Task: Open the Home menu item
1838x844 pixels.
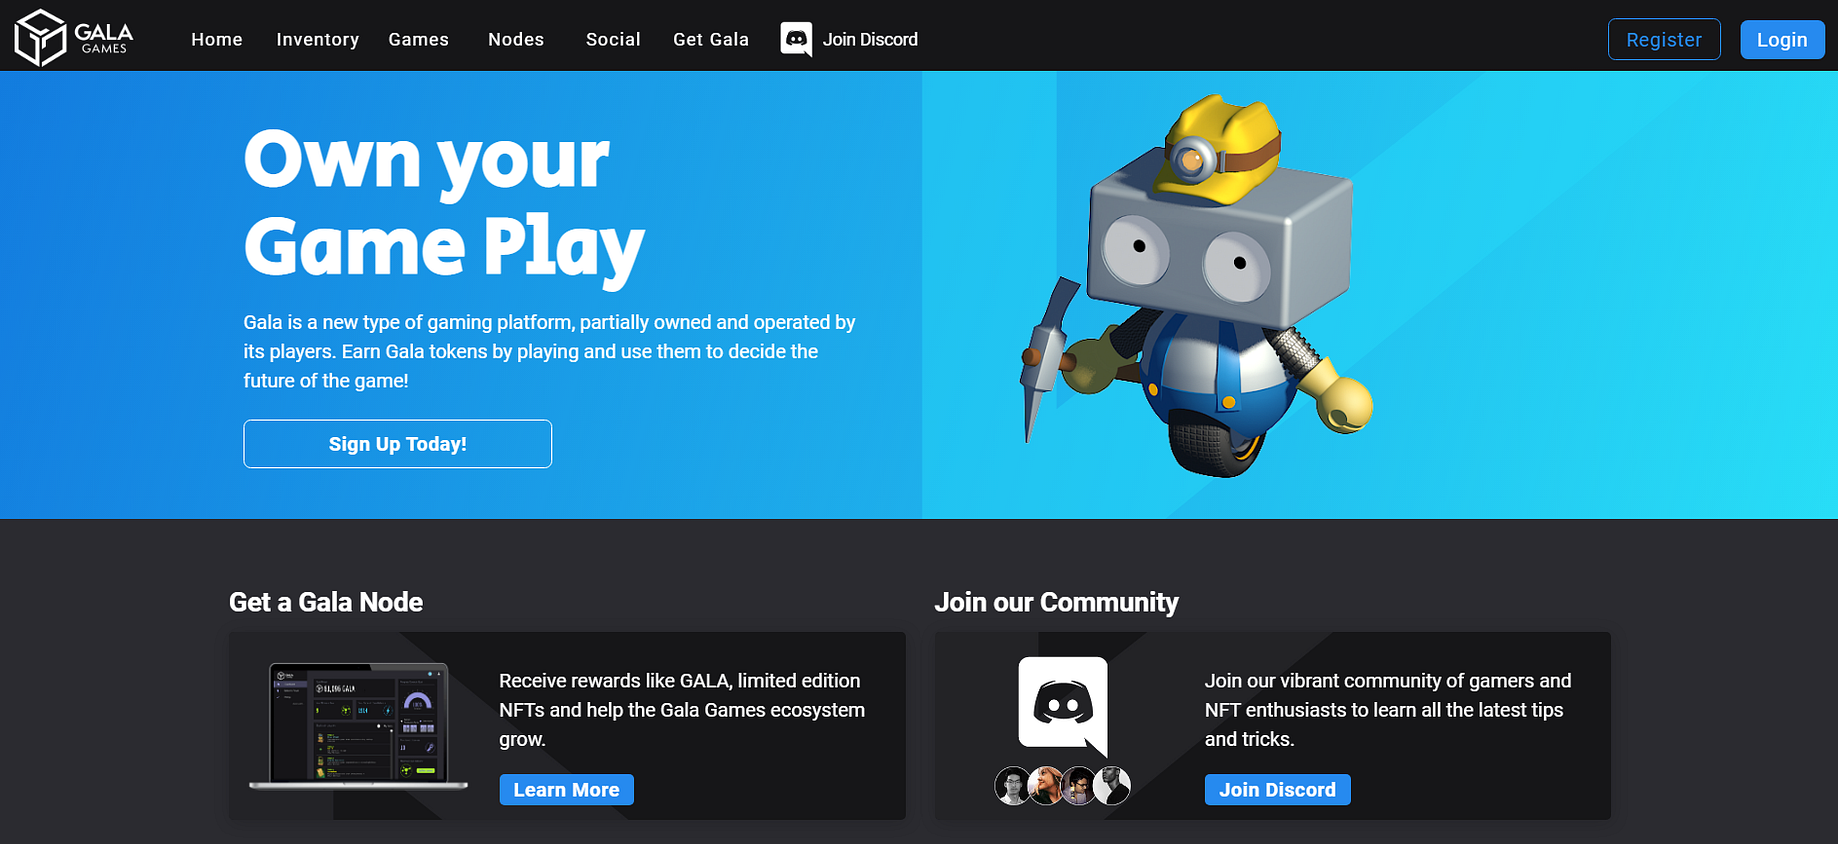Action: (x=217, y=39)
